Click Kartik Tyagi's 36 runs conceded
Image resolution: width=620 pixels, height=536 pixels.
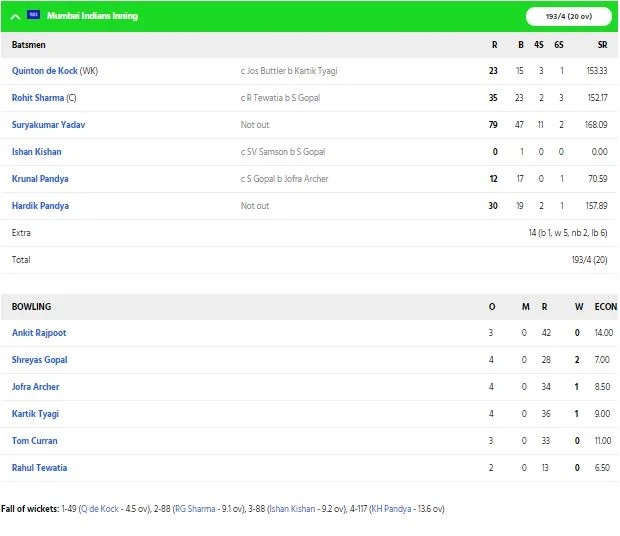(x=546, y=414)
